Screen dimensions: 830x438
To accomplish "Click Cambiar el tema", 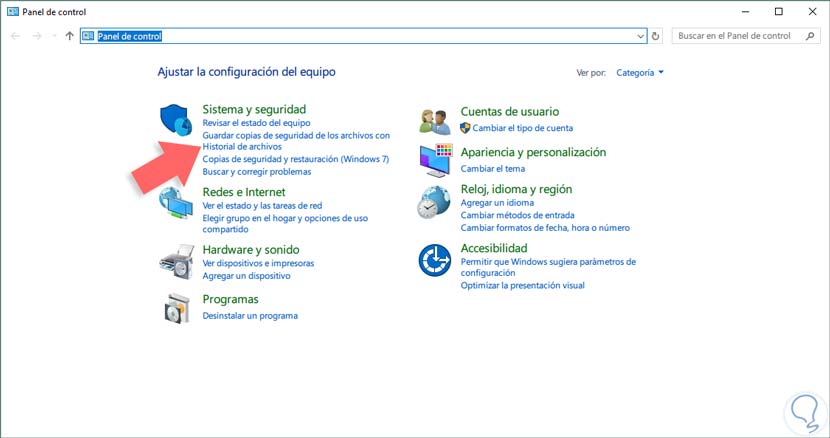I will 492,168.
